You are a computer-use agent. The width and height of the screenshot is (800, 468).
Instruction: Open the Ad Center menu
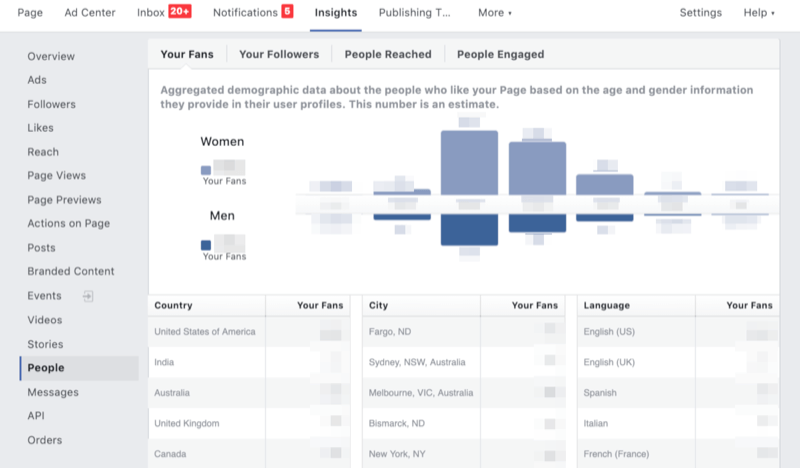coord(90,13)
